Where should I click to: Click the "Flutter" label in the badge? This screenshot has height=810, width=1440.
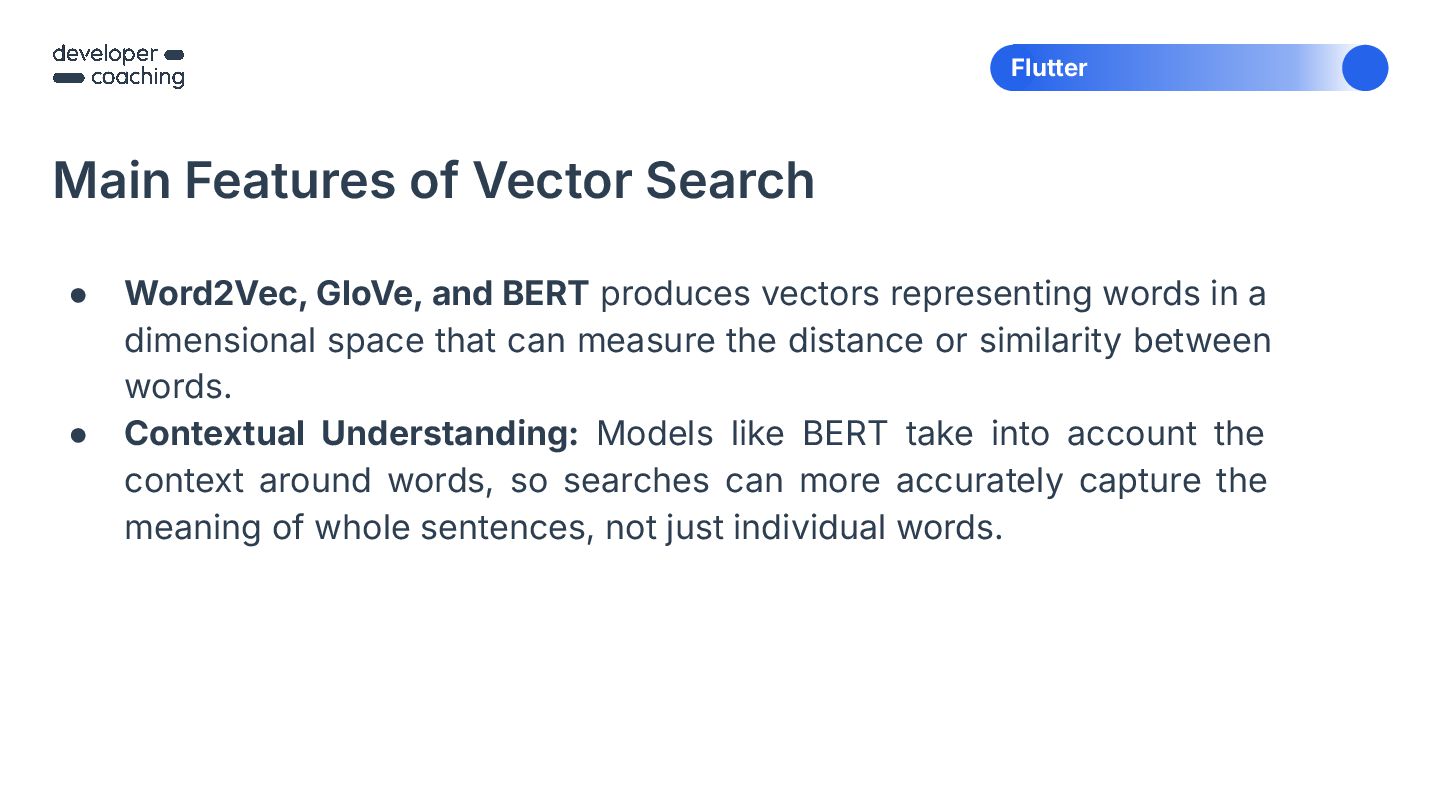pyautogui.click(x=1048, y=68)
